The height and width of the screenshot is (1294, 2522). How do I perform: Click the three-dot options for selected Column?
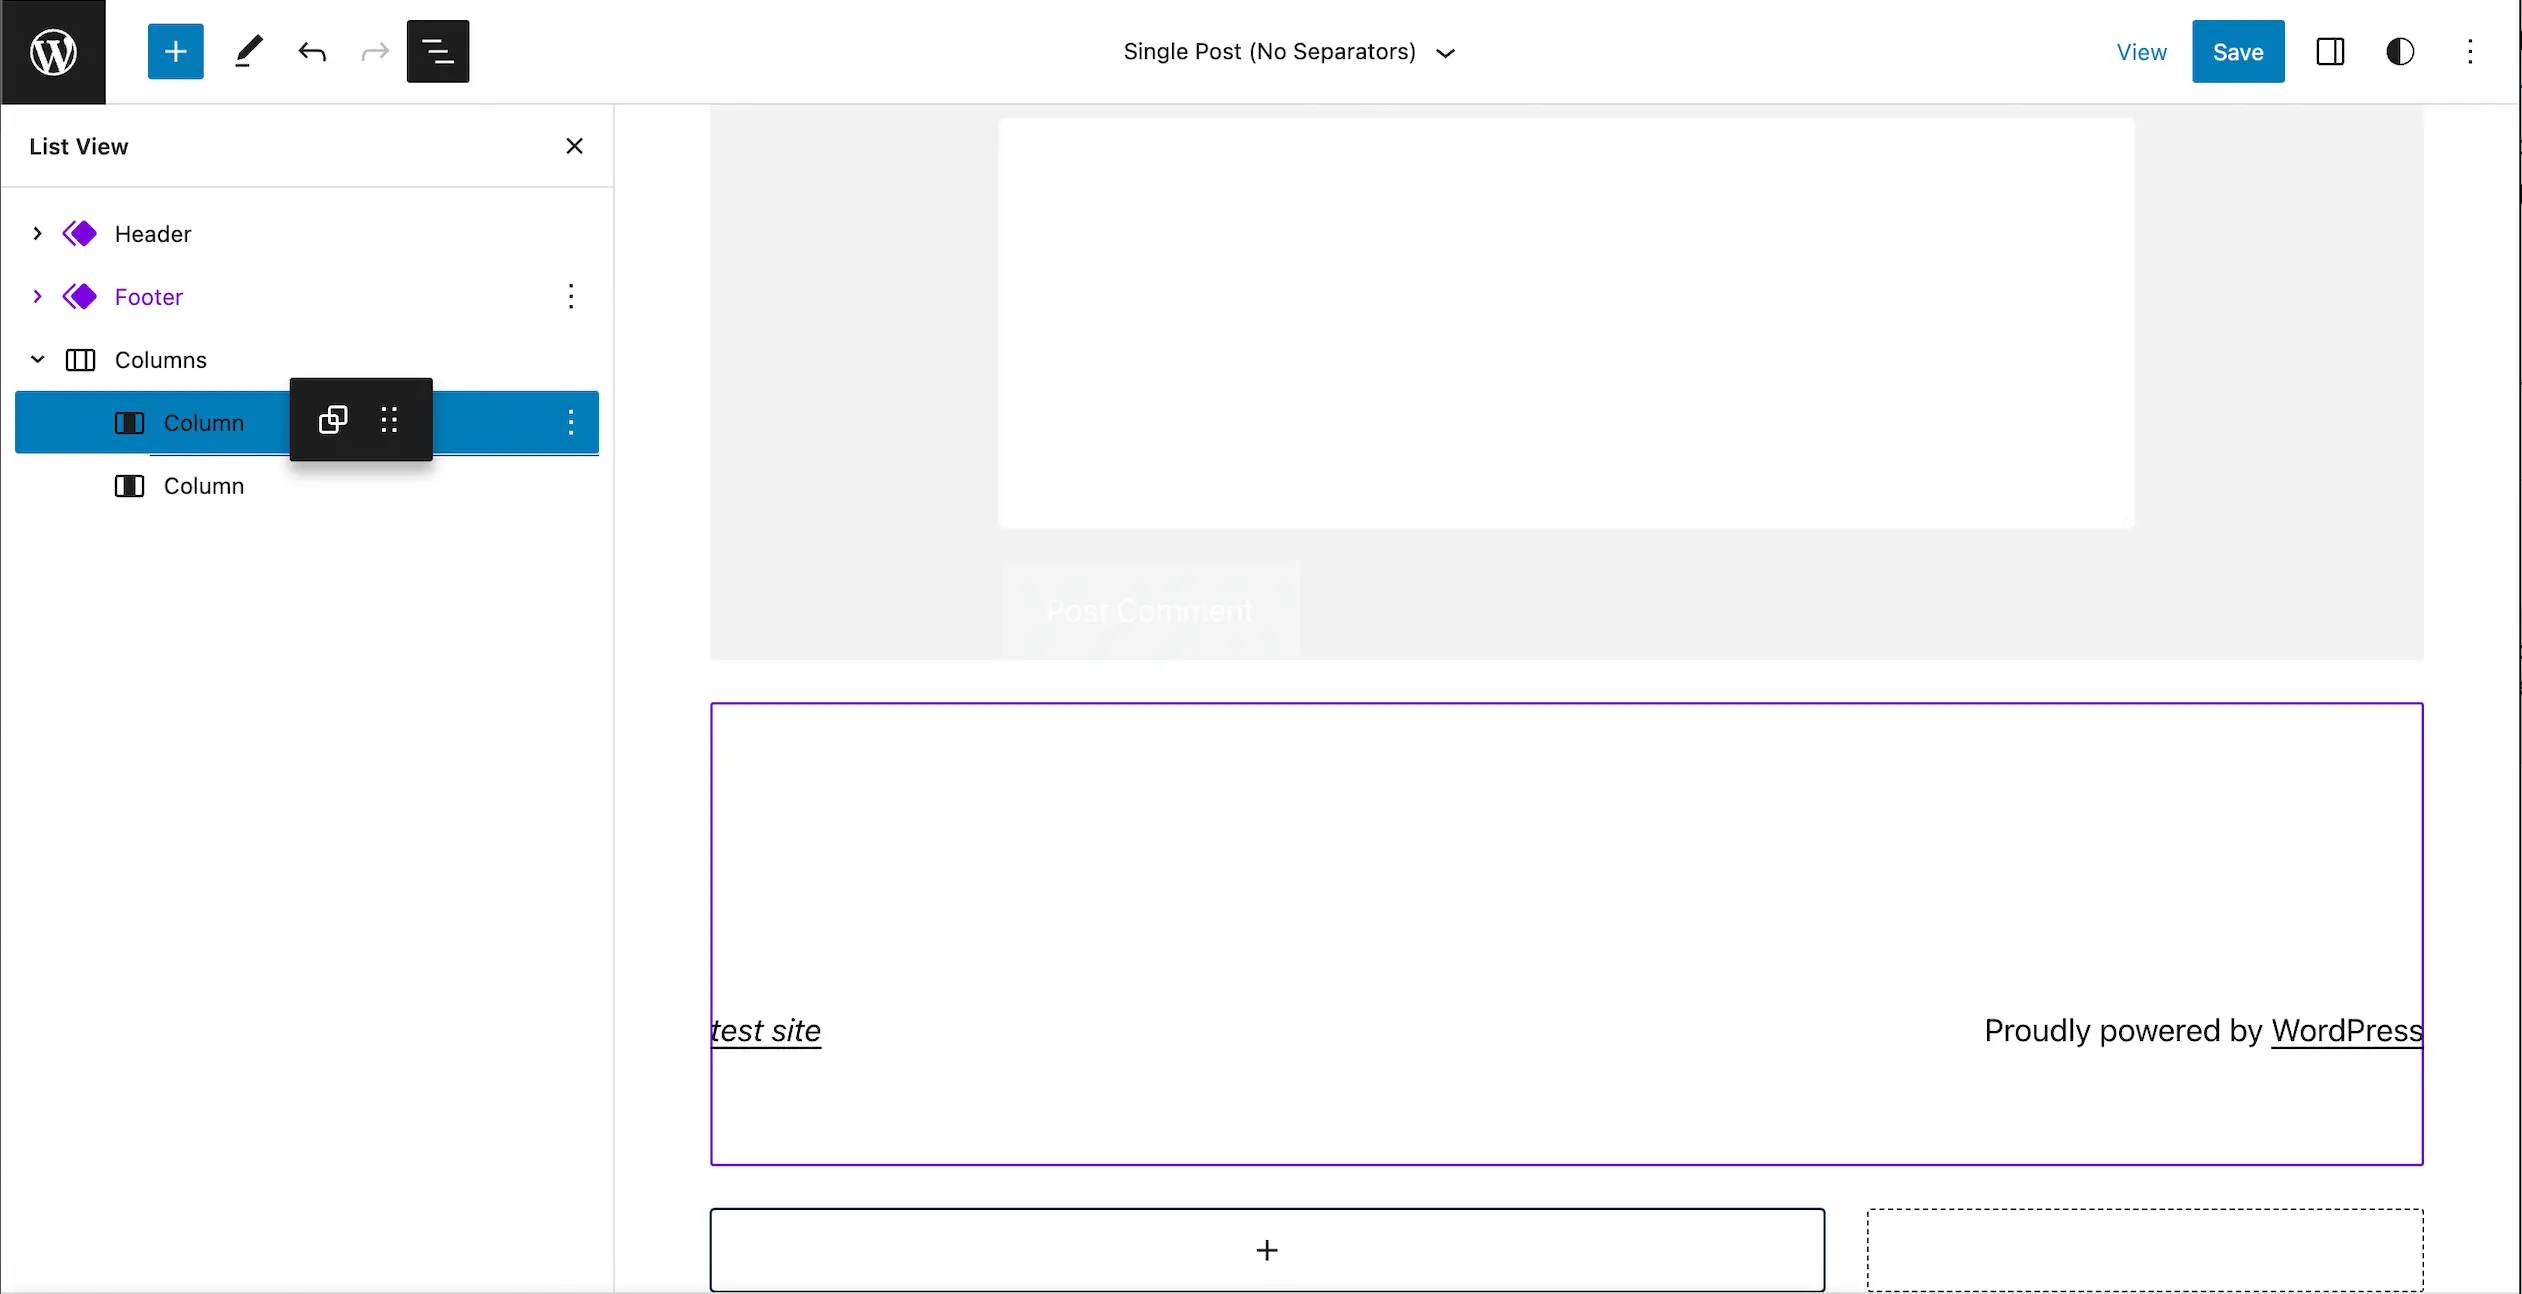pos(571,423)
